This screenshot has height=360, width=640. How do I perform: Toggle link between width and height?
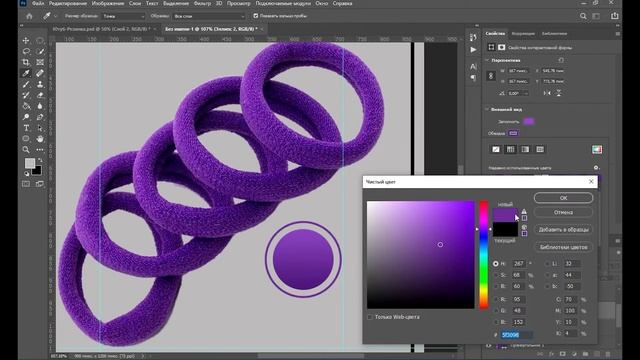[491, 76]
